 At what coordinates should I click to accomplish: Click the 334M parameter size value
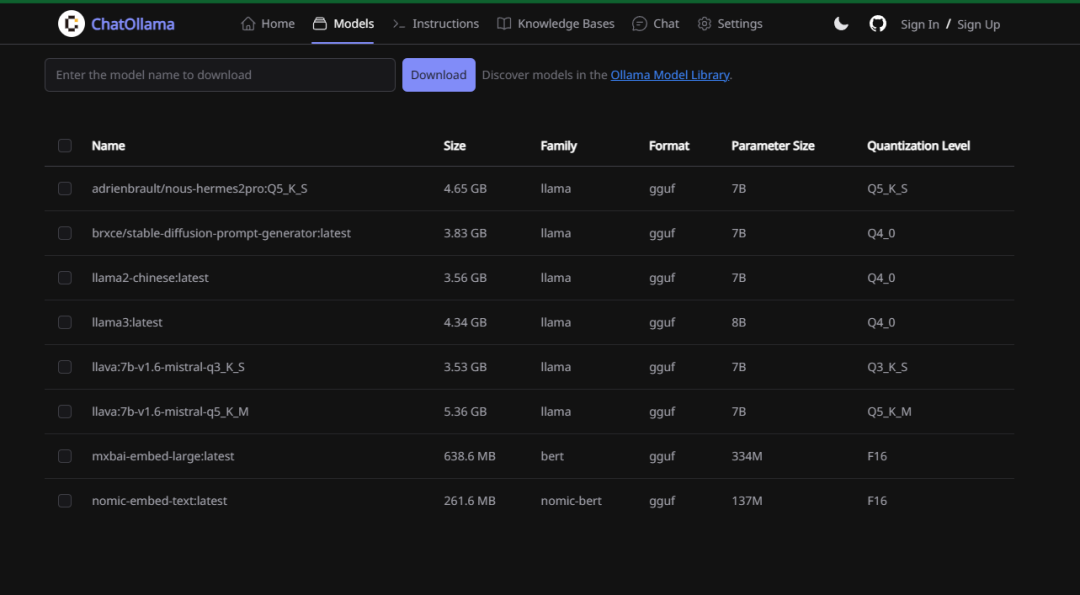747,456
